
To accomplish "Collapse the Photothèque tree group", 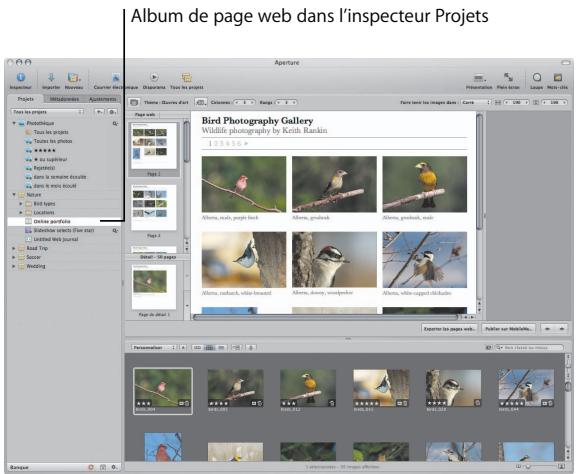I will (14, 123).
